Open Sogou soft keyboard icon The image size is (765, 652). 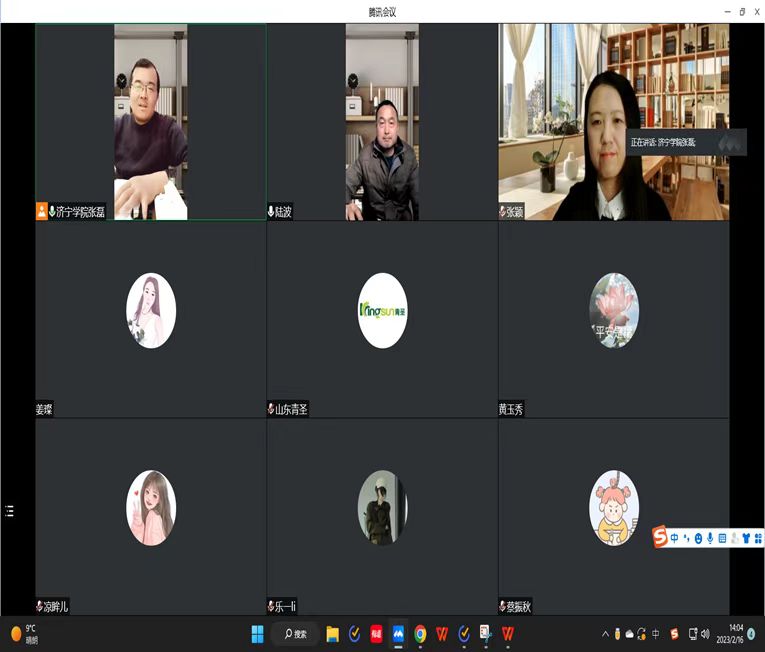tap(722, 538)
